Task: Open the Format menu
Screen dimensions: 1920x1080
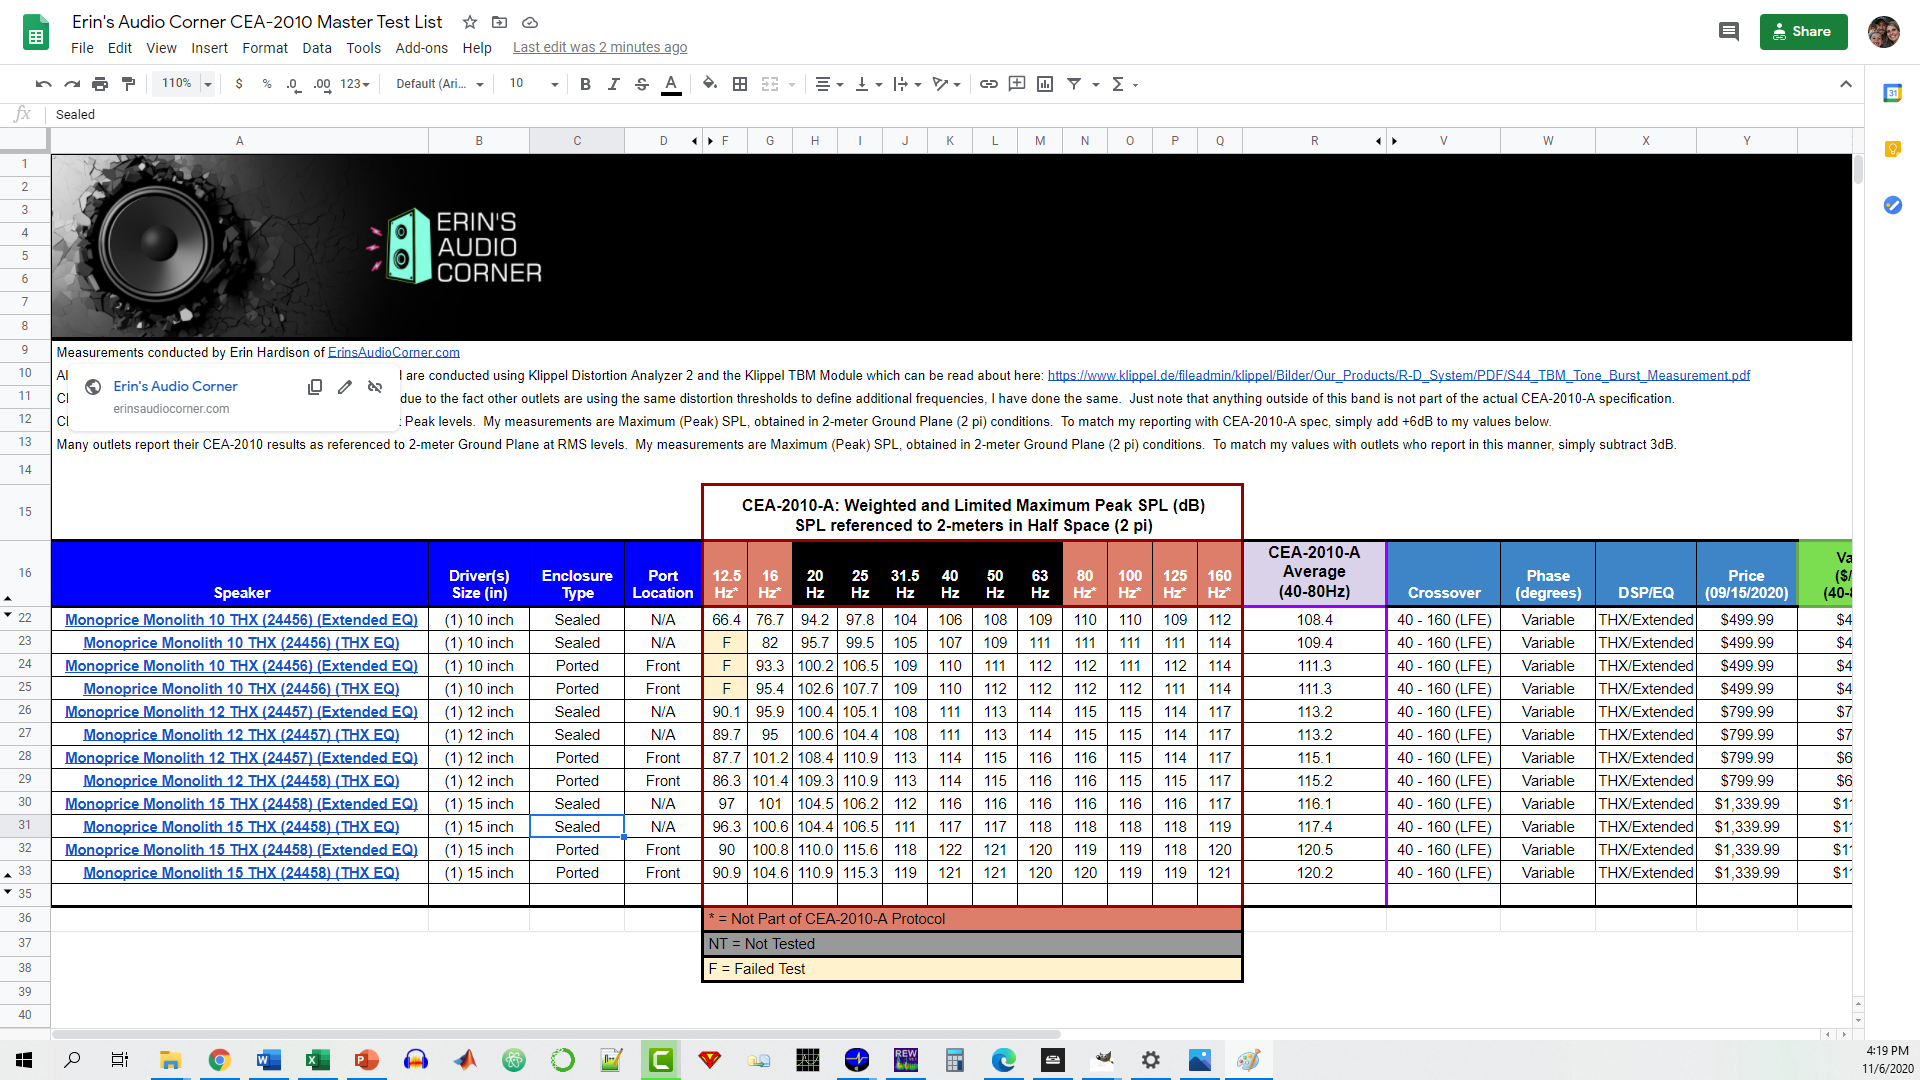Action: pyautogui.click(x=264, y=48)
